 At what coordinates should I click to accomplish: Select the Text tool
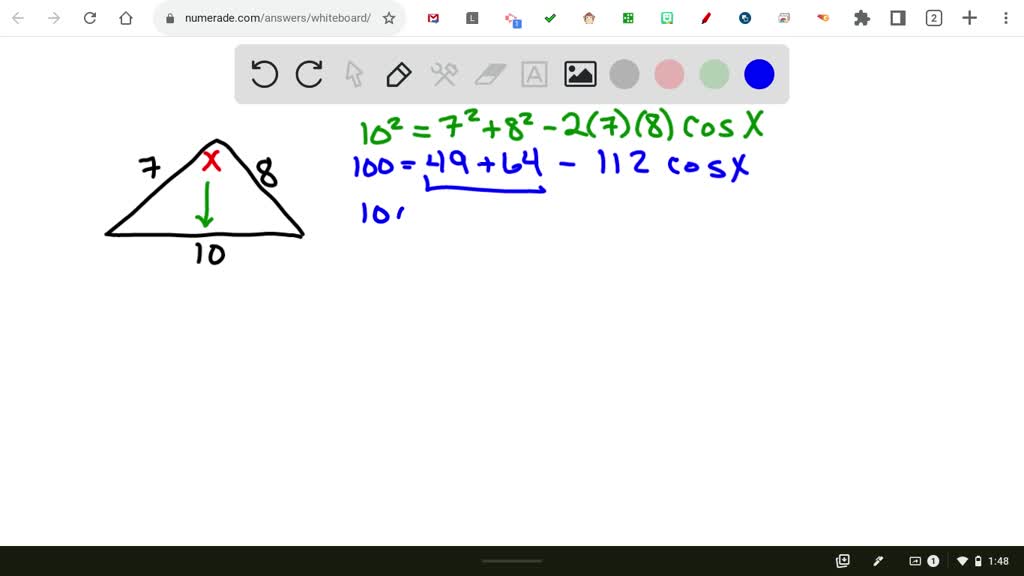click(x=534, y=74)
